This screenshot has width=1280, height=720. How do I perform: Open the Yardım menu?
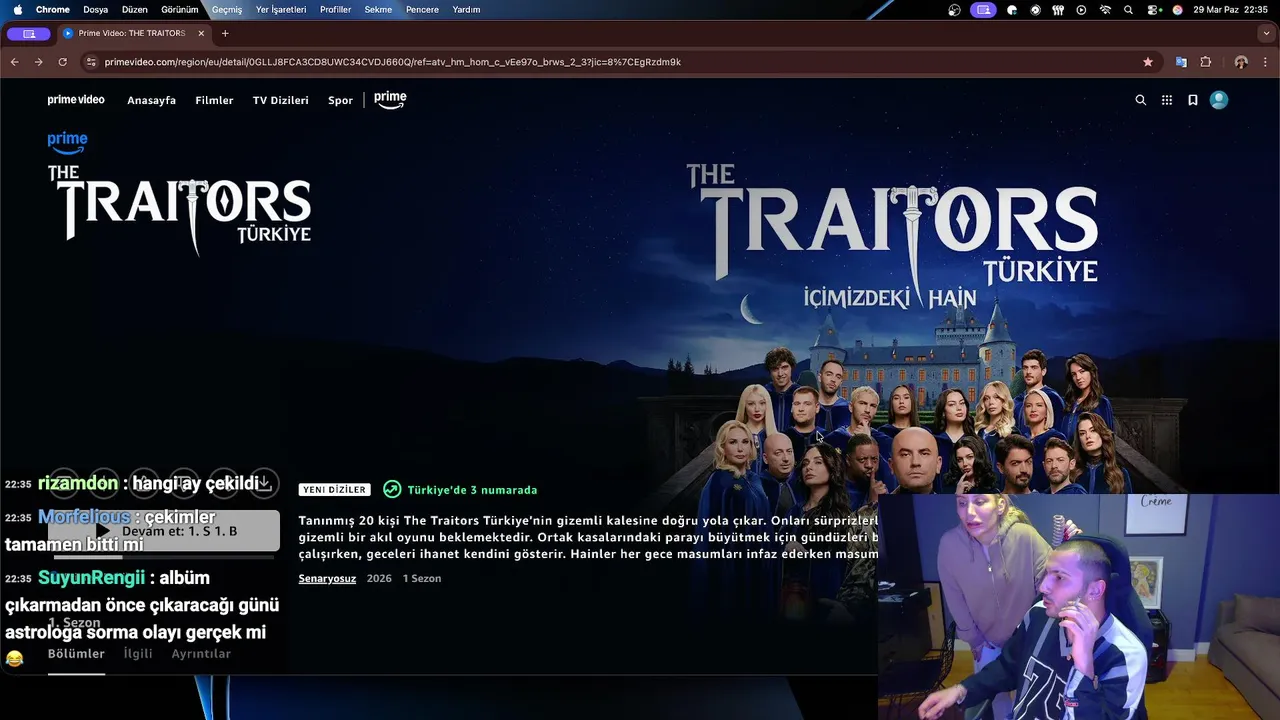[x=466, y=10]
